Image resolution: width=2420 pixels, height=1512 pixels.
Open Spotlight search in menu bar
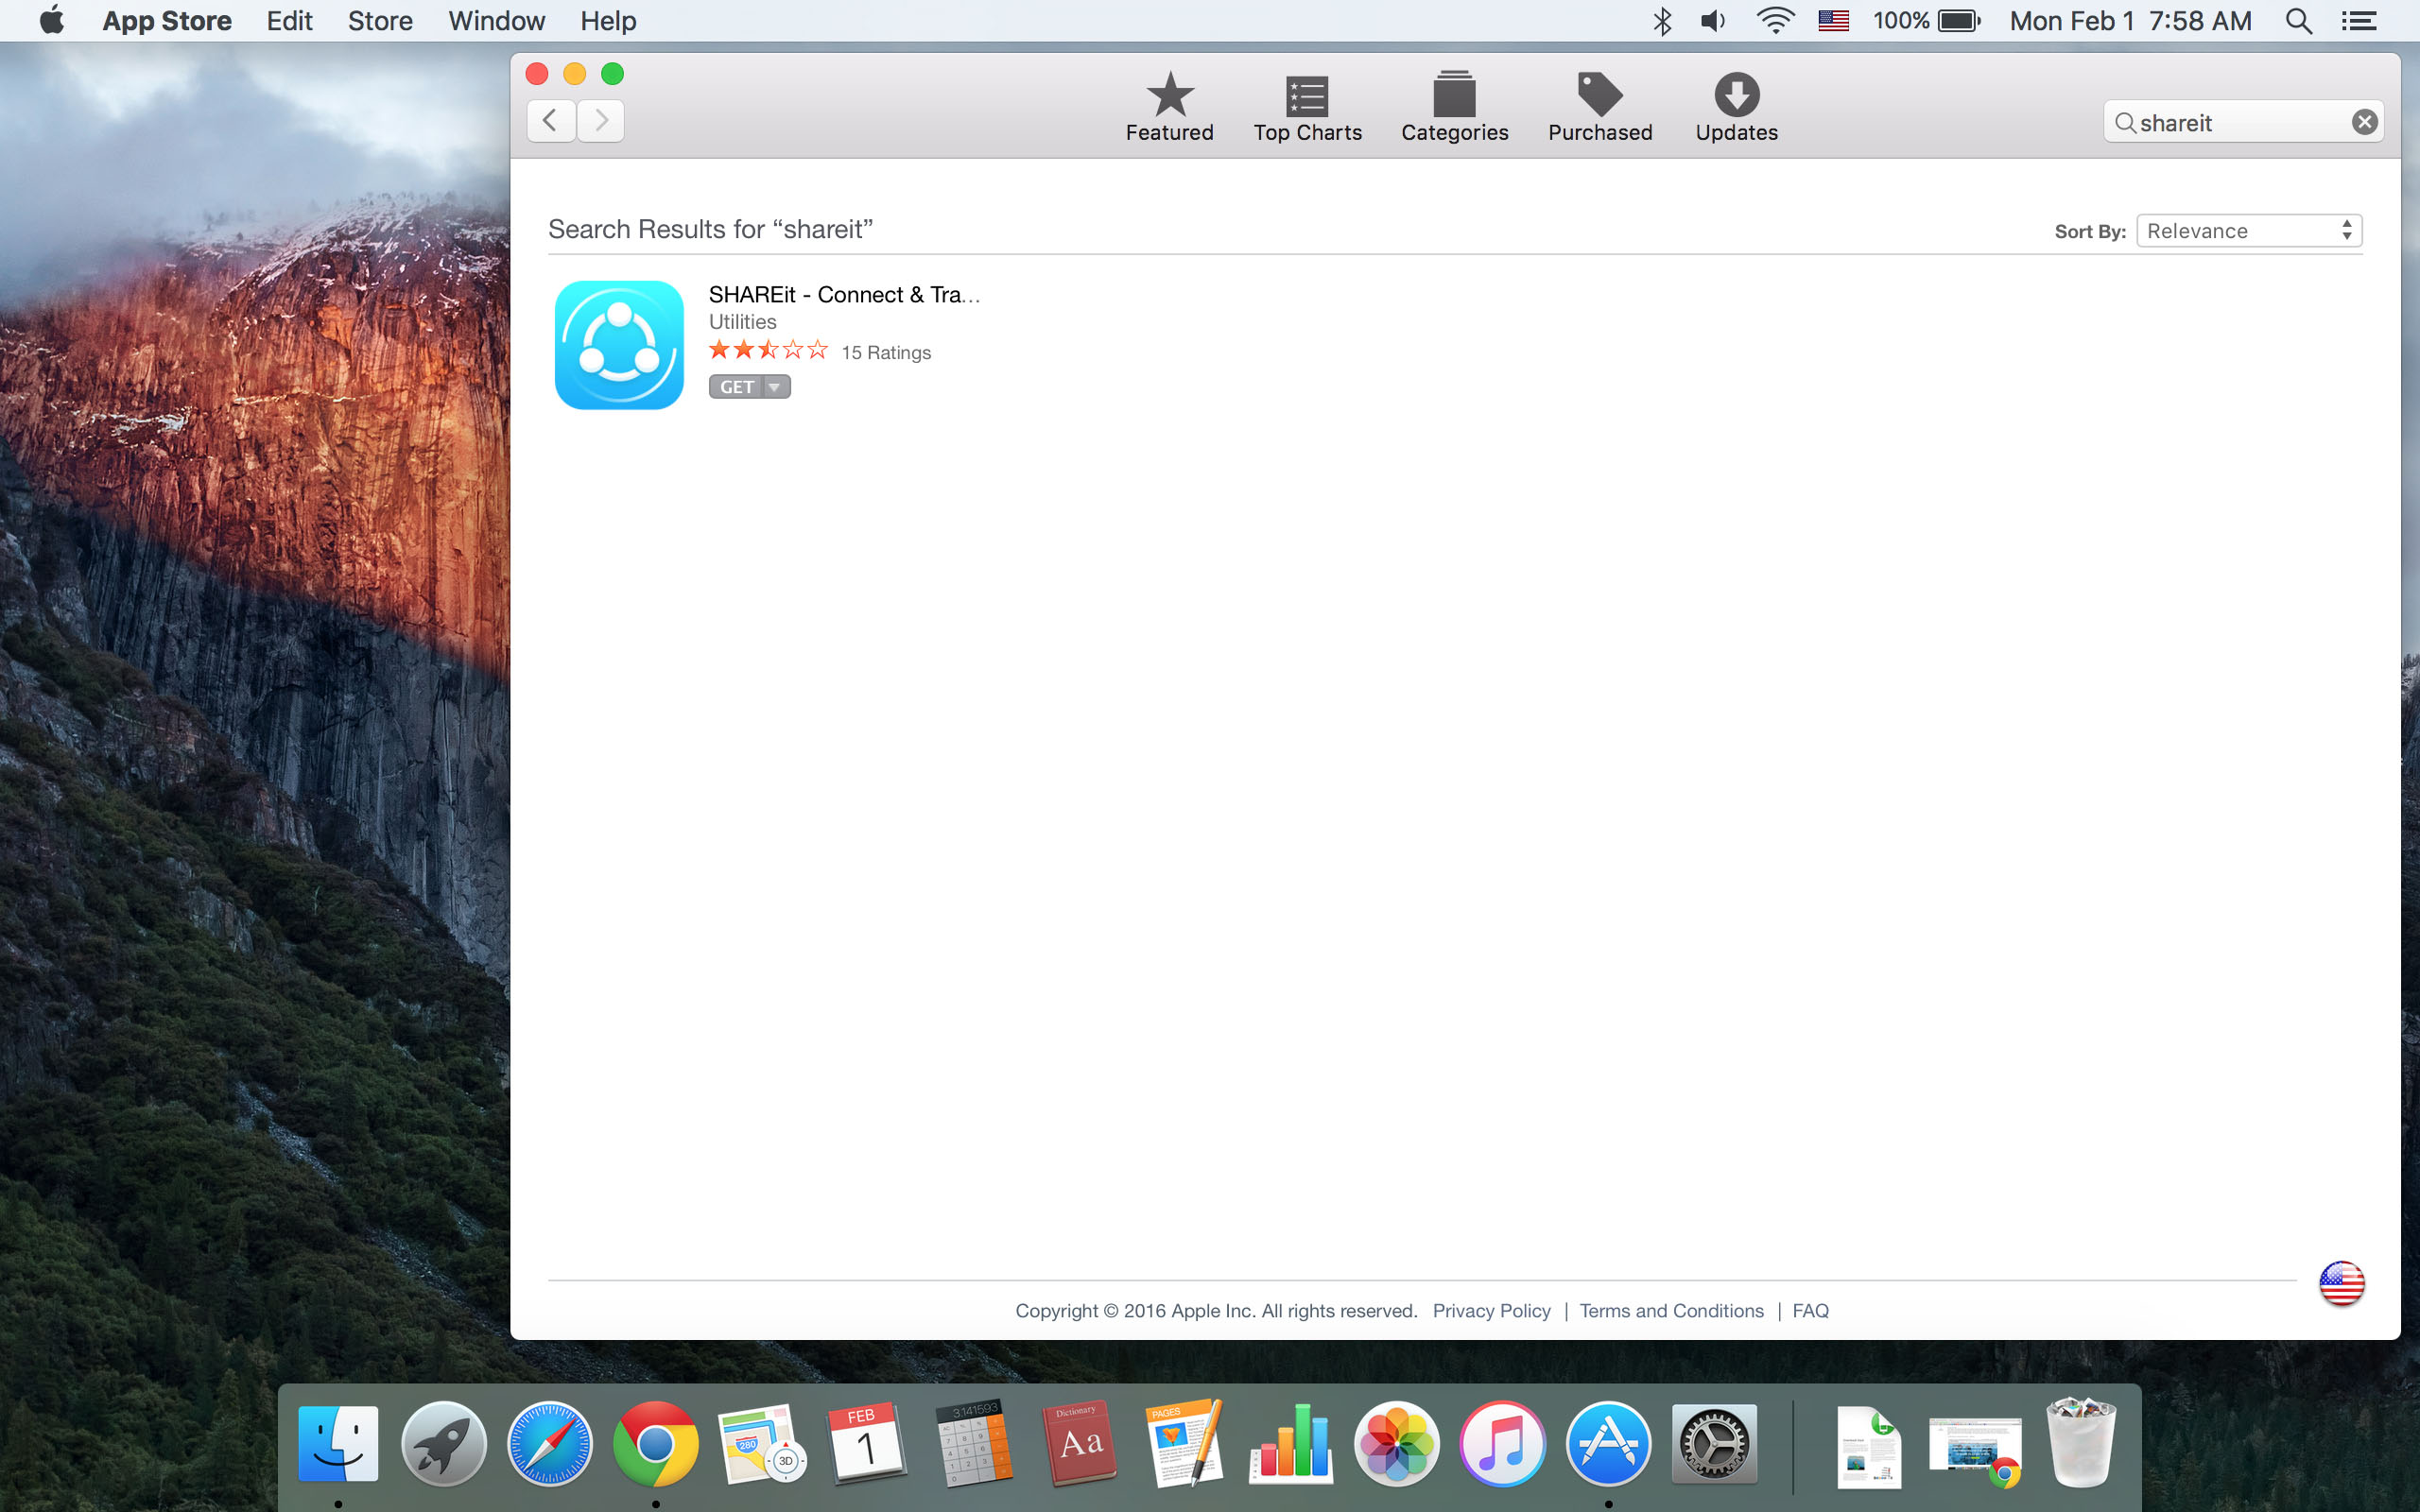[x=2298, y=21]
